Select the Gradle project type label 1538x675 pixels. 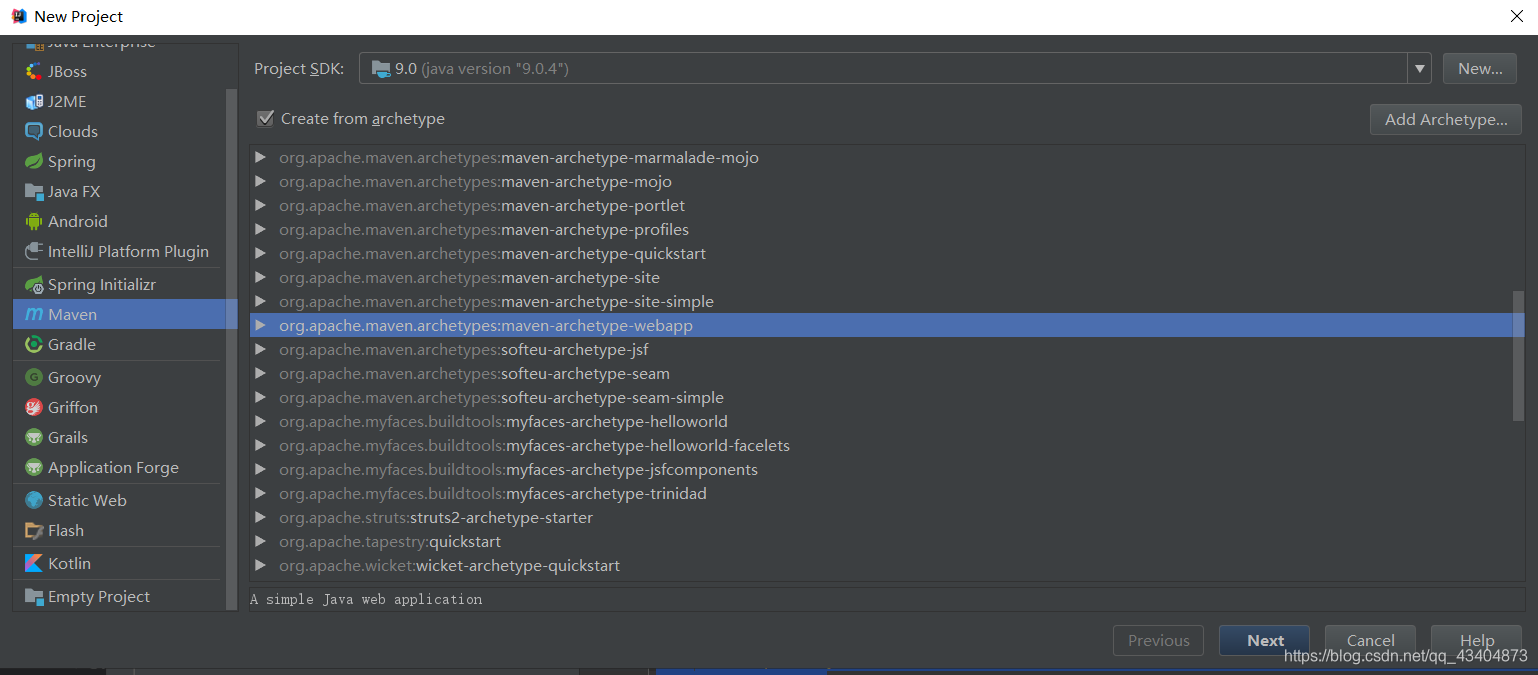(72, 344)
